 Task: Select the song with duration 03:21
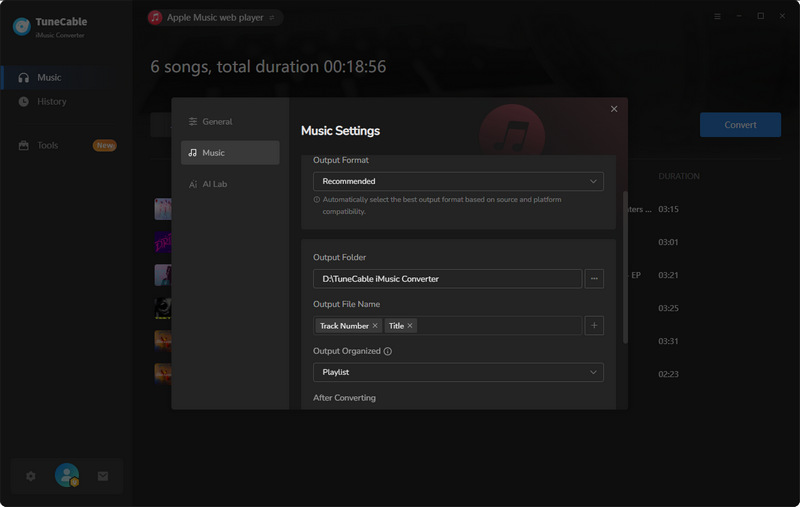pyautogui.click(x=668, y=275)
